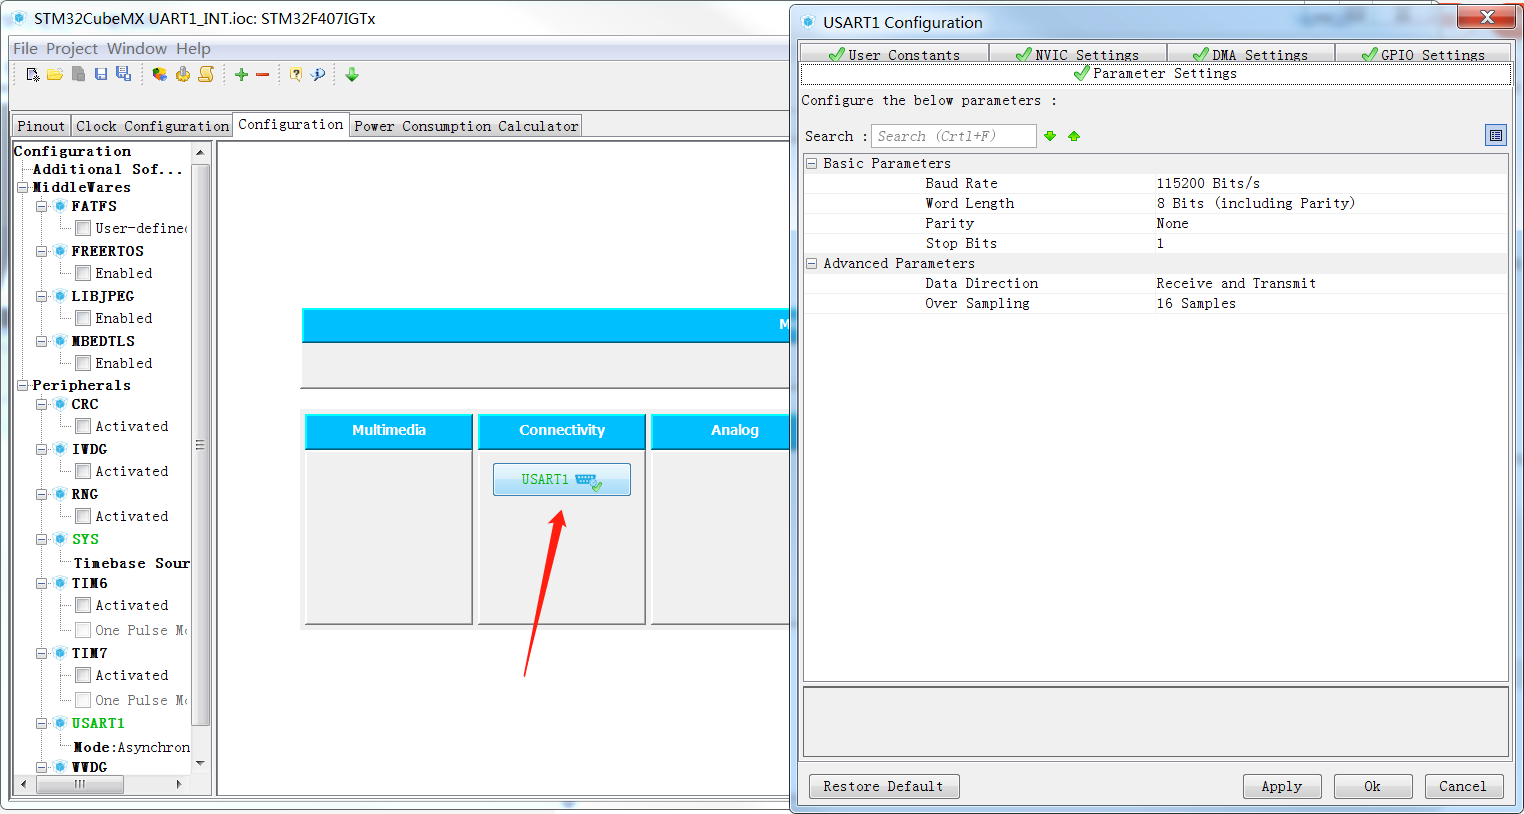The height and width of the screenshot is (814, 1524).
Task: Switch to the Pinout tab
Action: pos(41,125)
